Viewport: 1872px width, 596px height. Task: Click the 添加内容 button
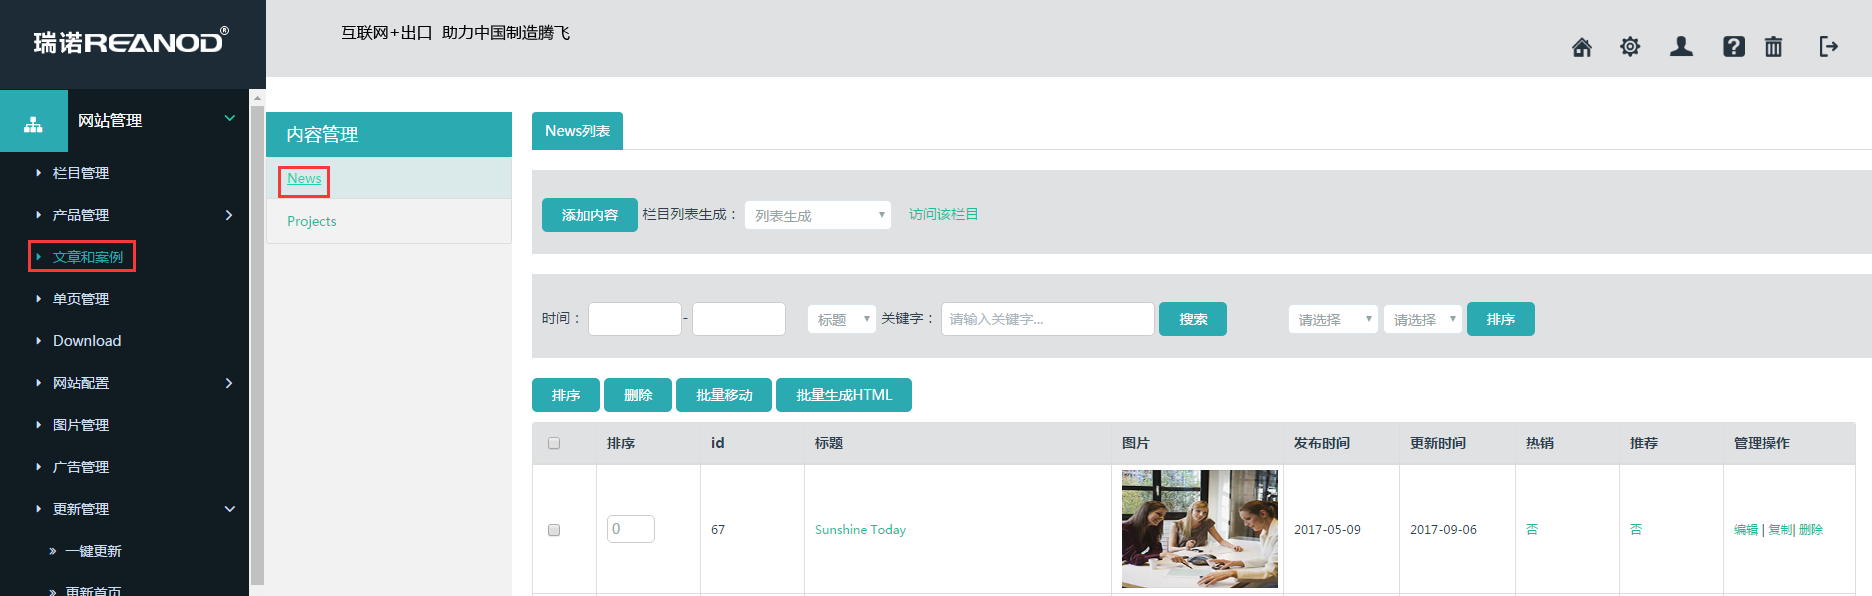point(590,215)
